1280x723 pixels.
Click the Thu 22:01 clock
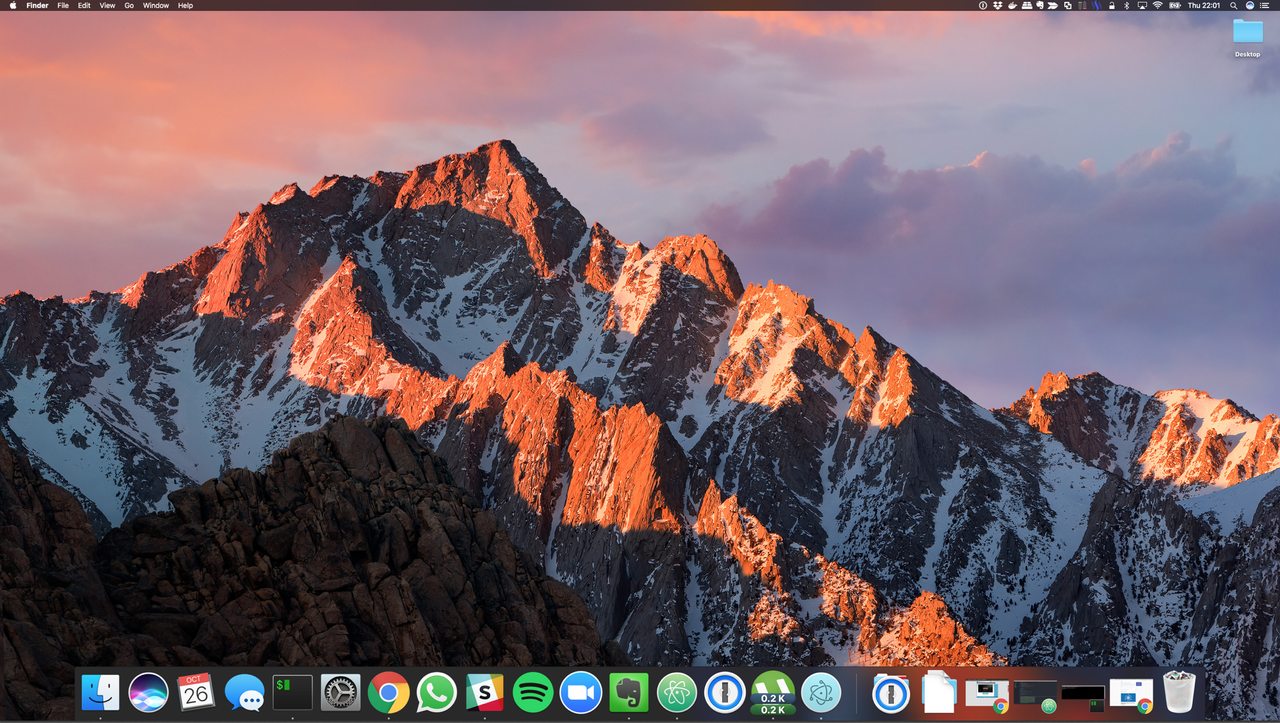click(1204, 5)
